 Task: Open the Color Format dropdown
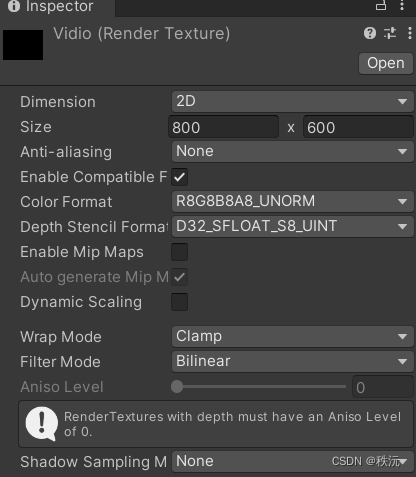click(x=293, y=201)
